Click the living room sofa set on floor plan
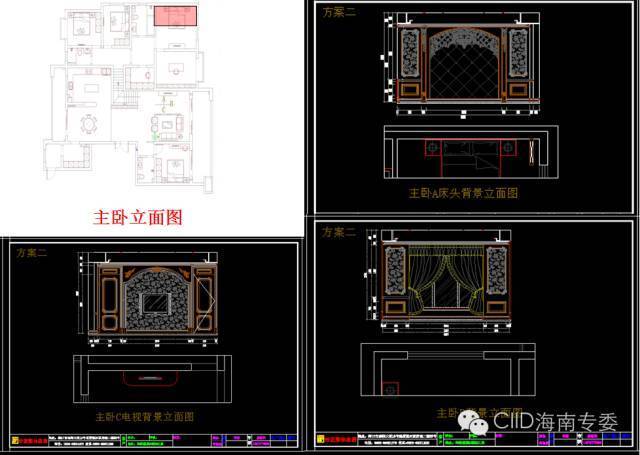 click(x=163, y=123)
